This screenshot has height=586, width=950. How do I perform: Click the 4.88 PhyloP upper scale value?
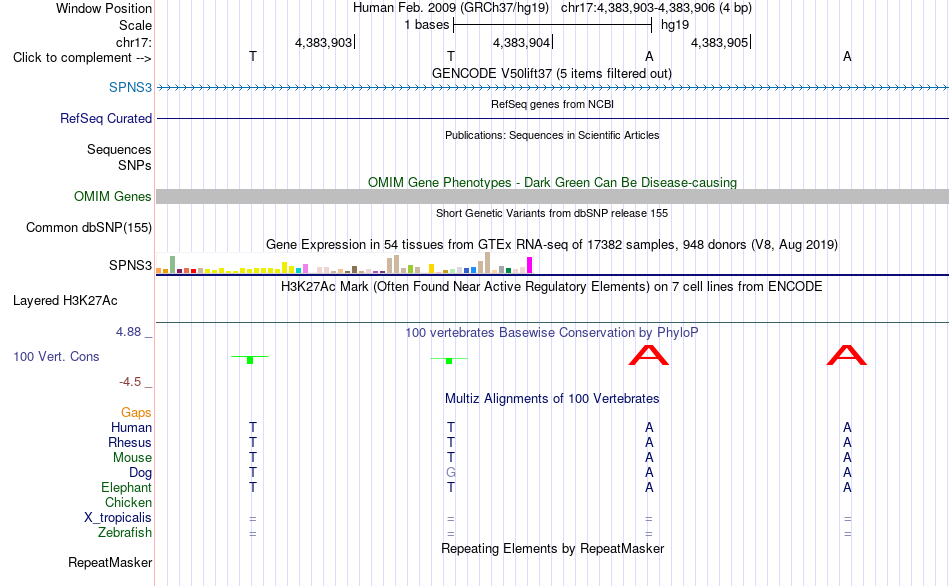pos(128,331)
